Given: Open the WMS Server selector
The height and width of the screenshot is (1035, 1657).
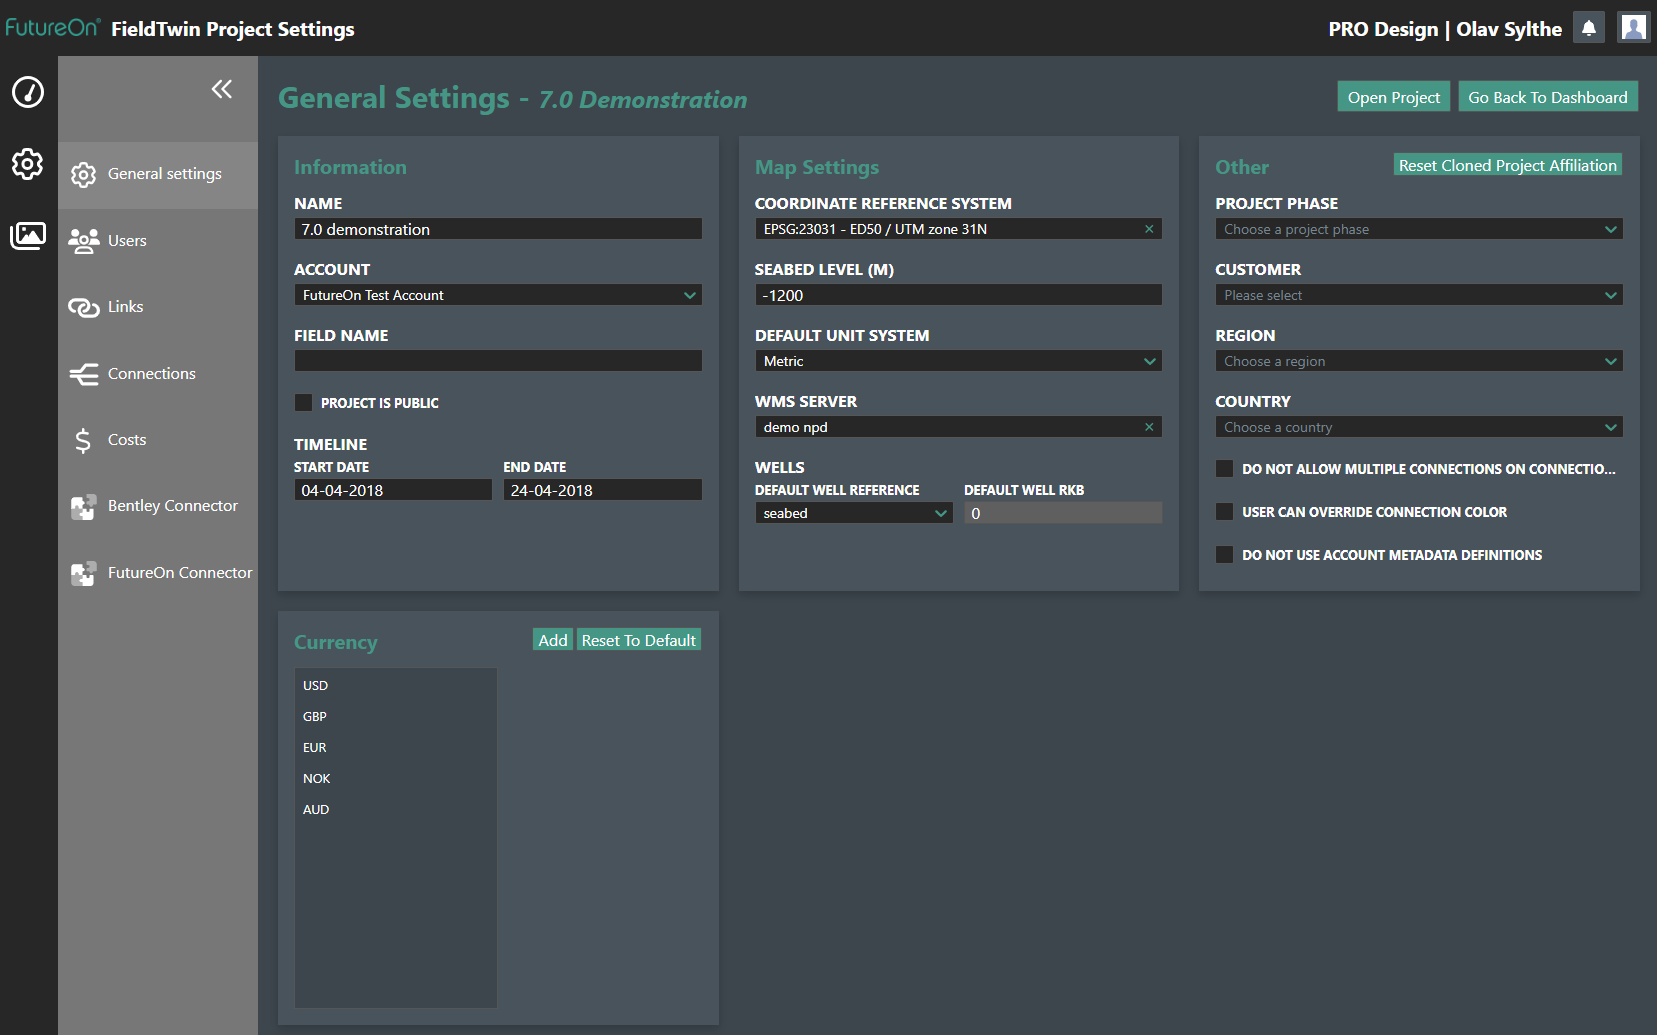Looking at the screenshot, I should pyautogui.click(x=958, y=427).
